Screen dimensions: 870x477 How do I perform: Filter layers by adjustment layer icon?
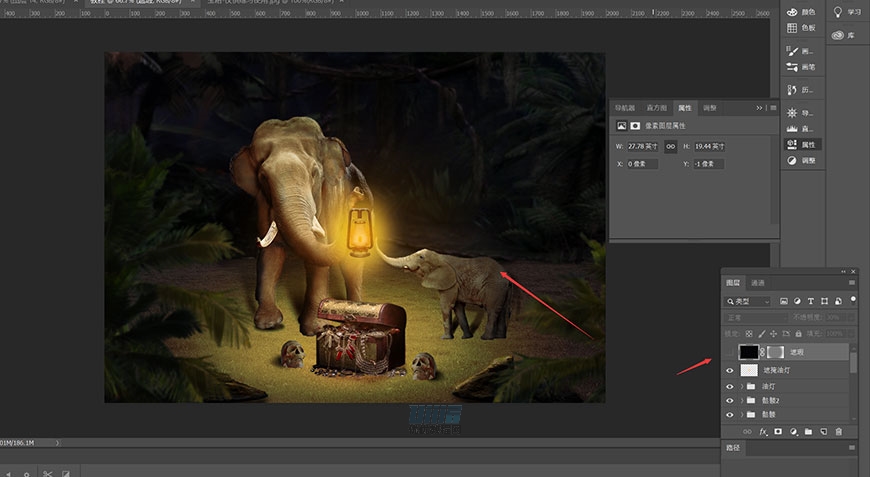click(x=797, y=301)
